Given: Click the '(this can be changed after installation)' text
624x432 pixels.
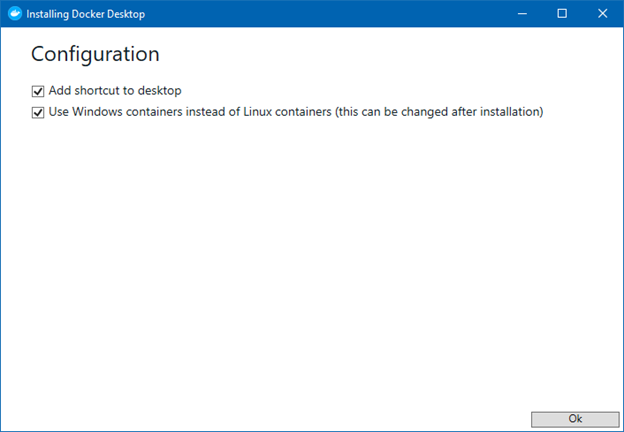Looking at the screenshot, I should click(x=439, y=112).
